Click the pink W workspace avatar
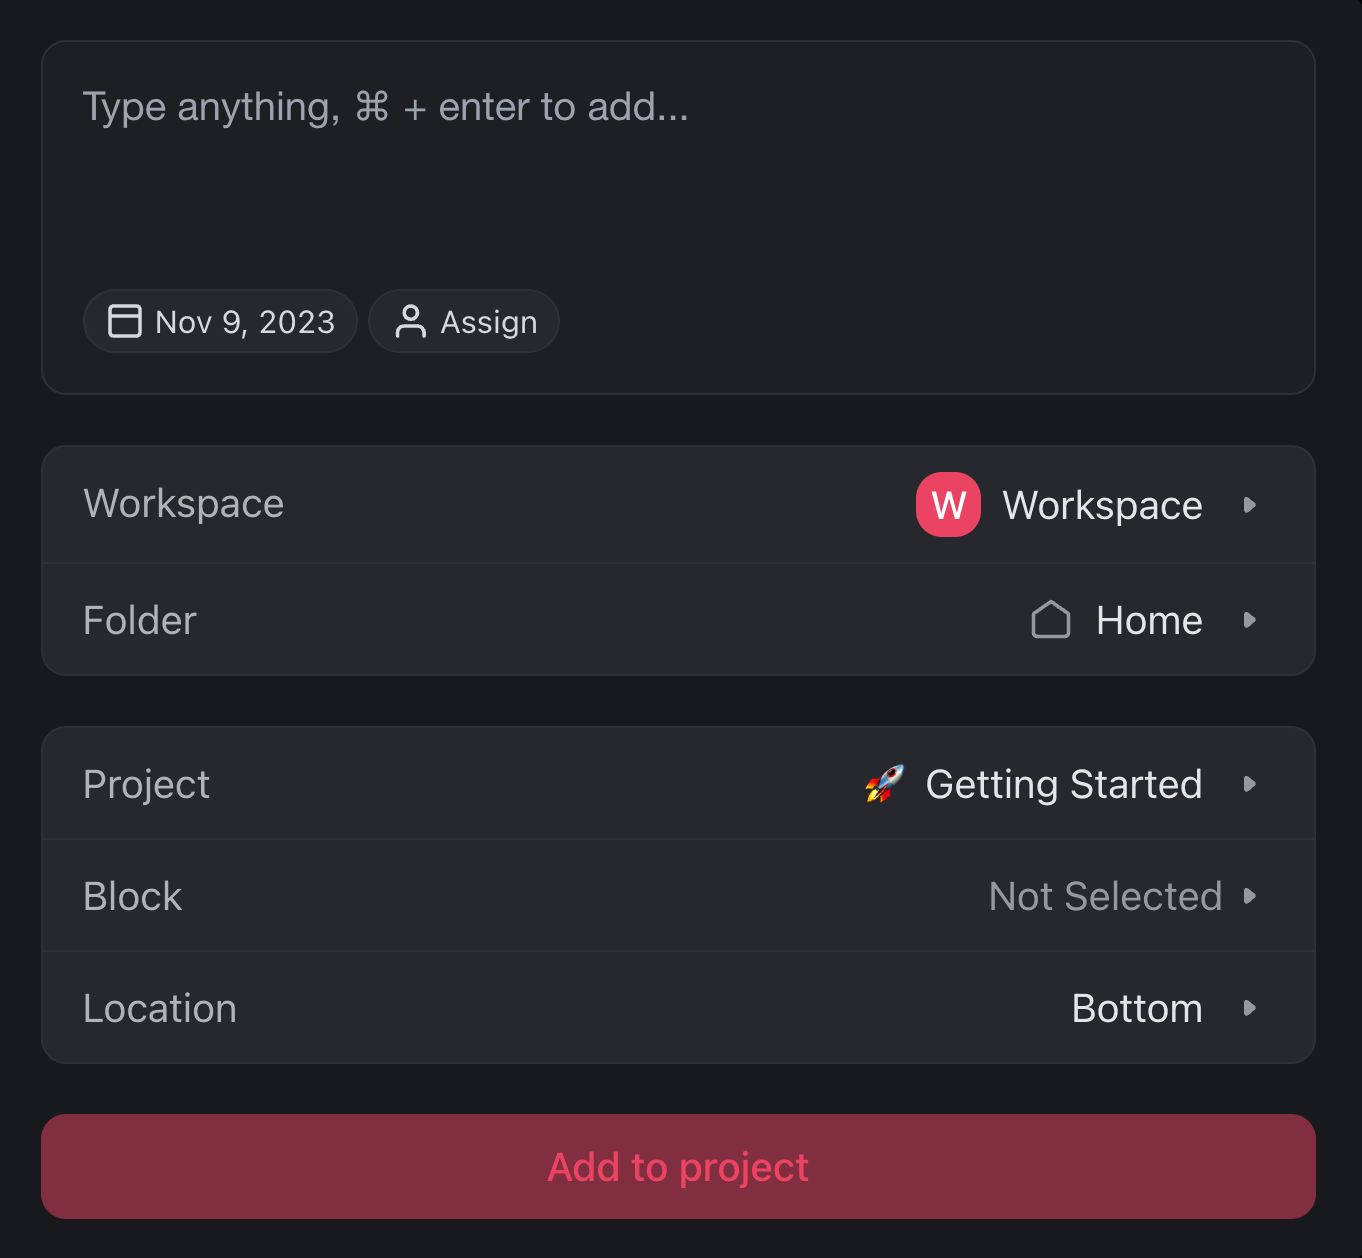 [947, 505]
